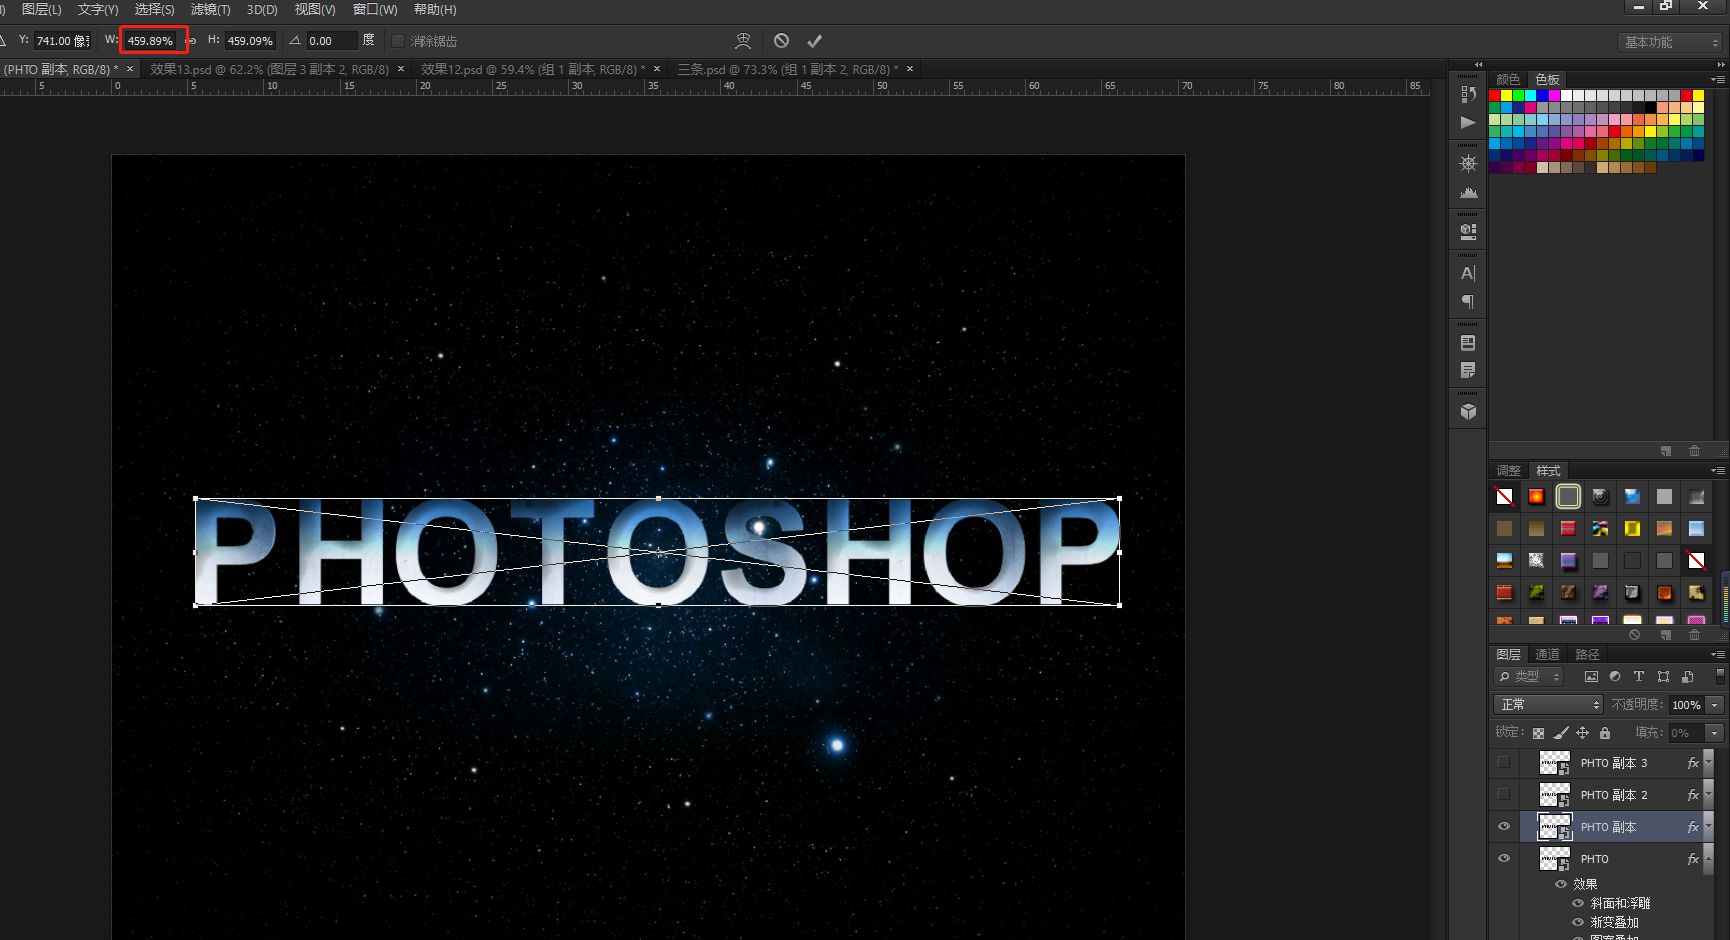1730x940 pixels.
Task: Open the 3D(D) menu
Action: [262, 9]
